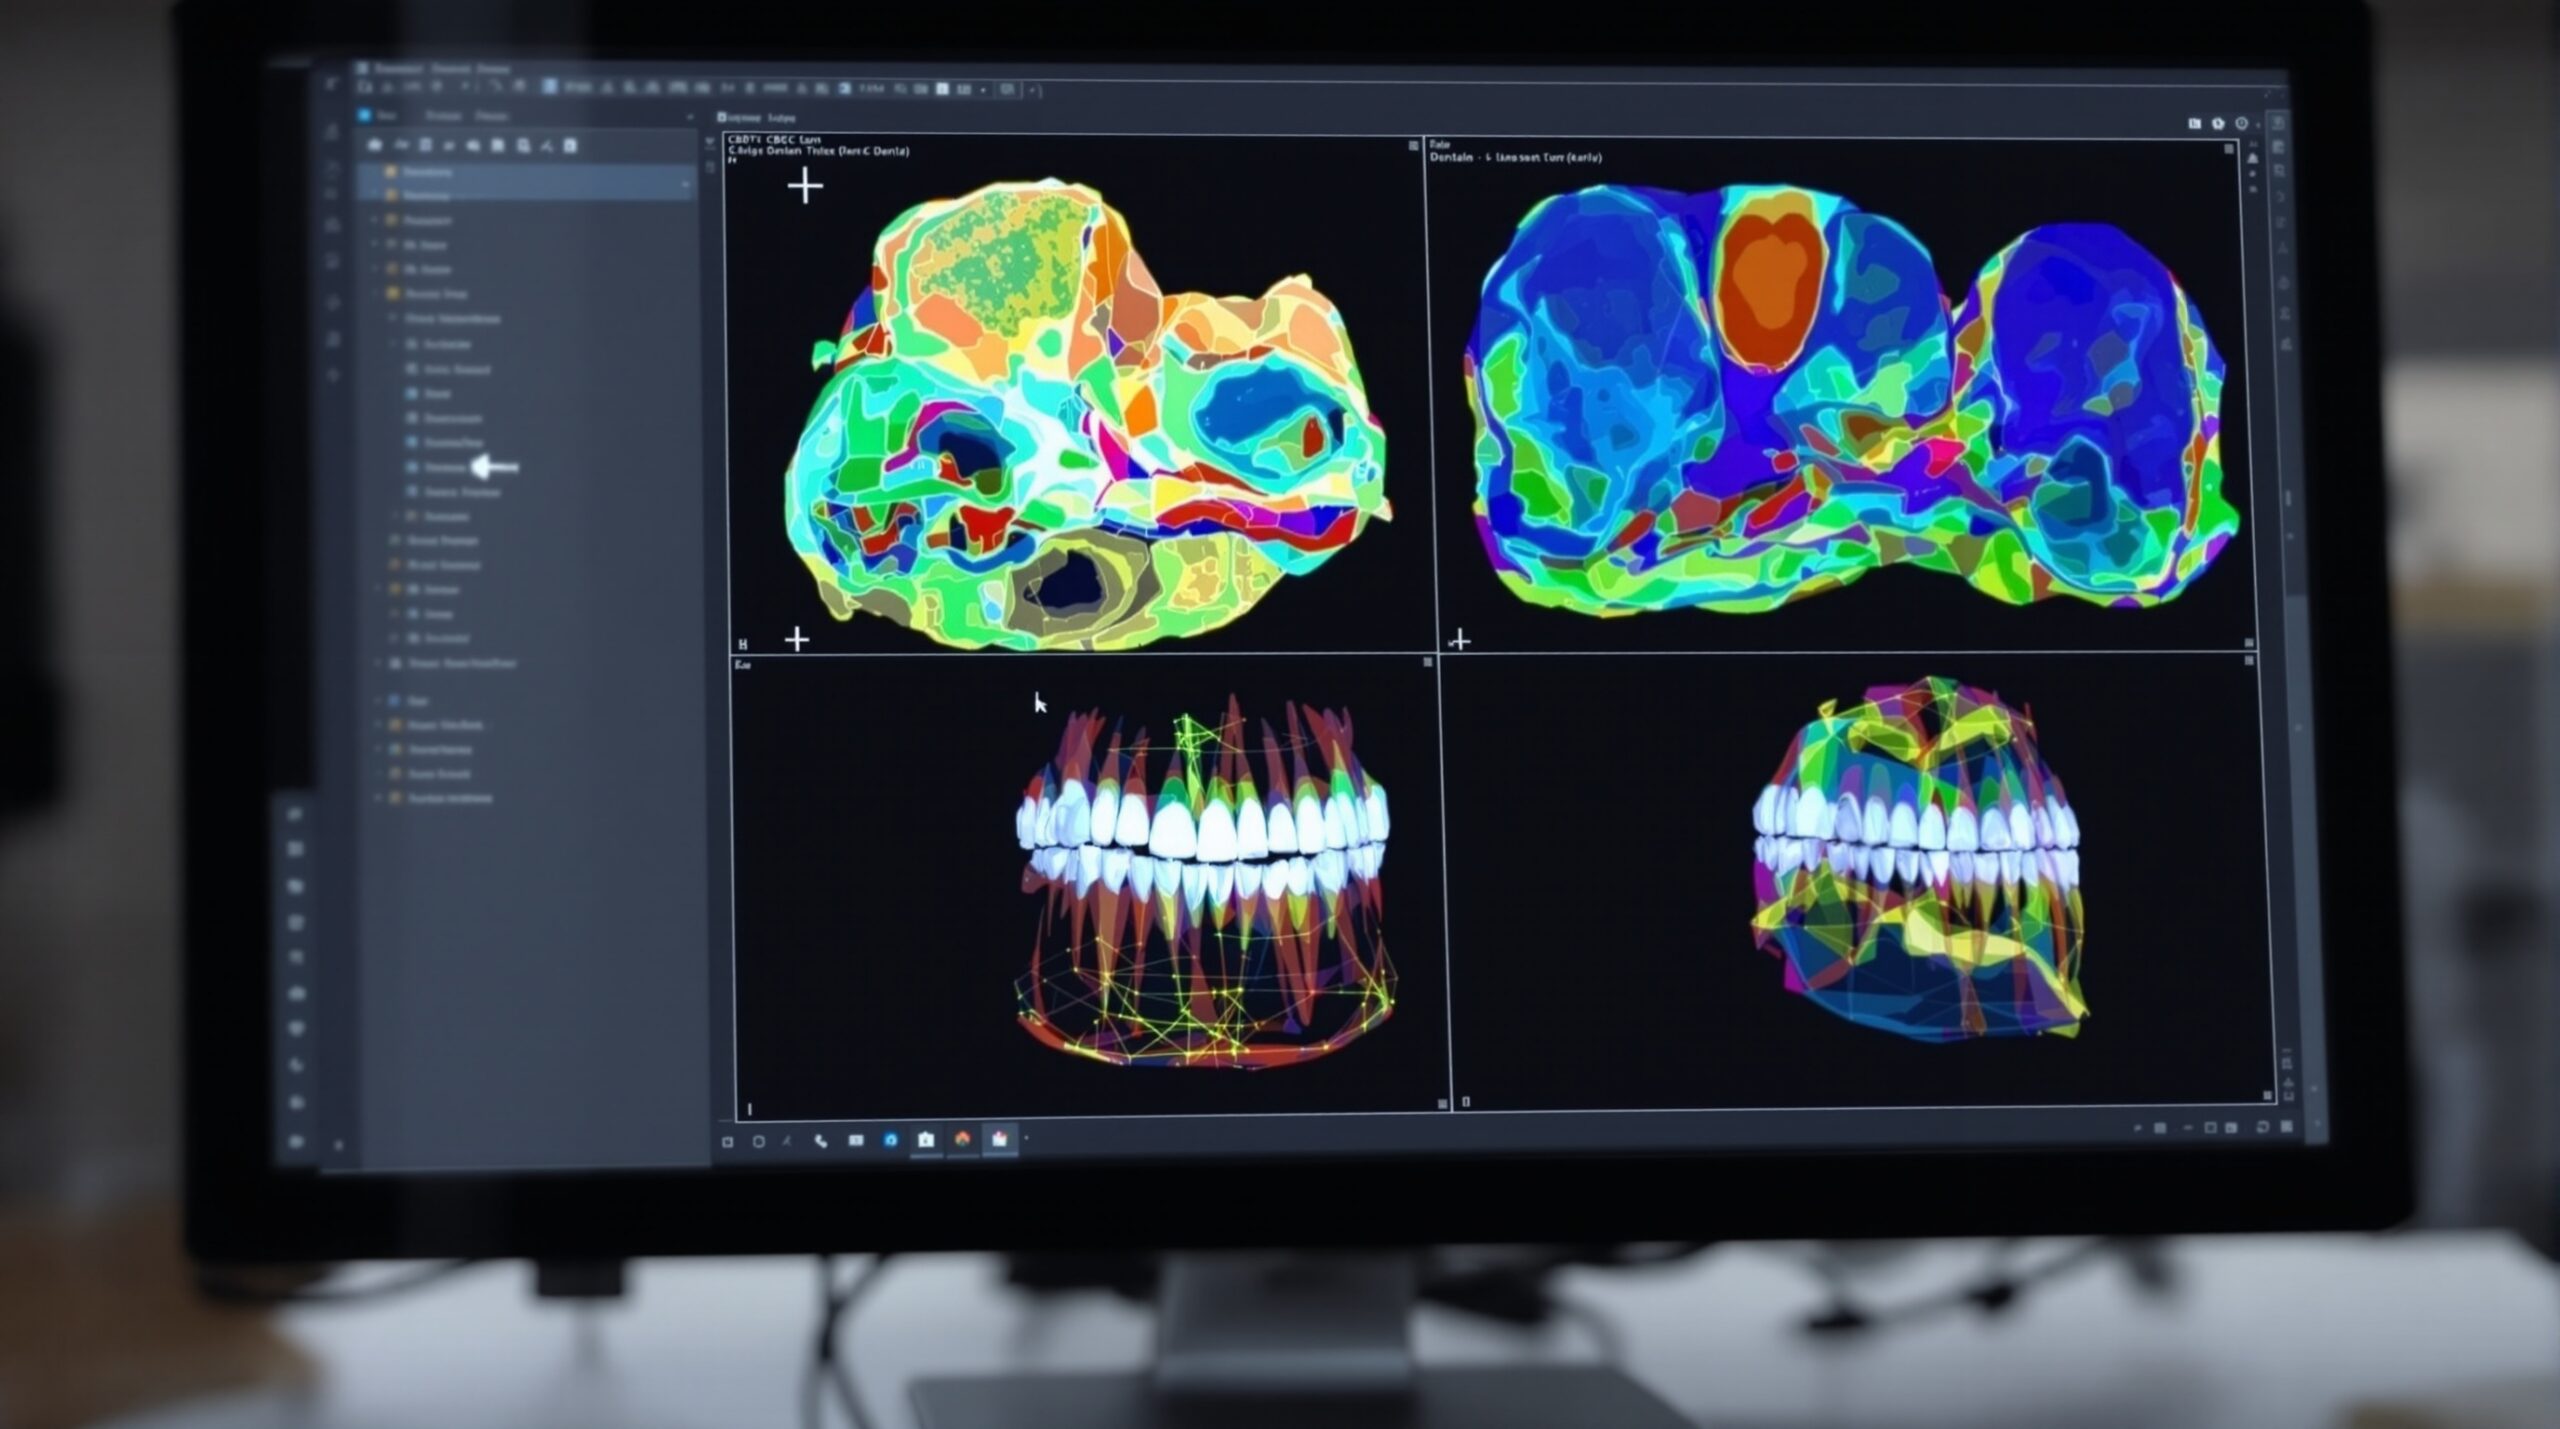
Task: Open the dropdown arrow at the panel header right
Action: (x=691, y=117)
